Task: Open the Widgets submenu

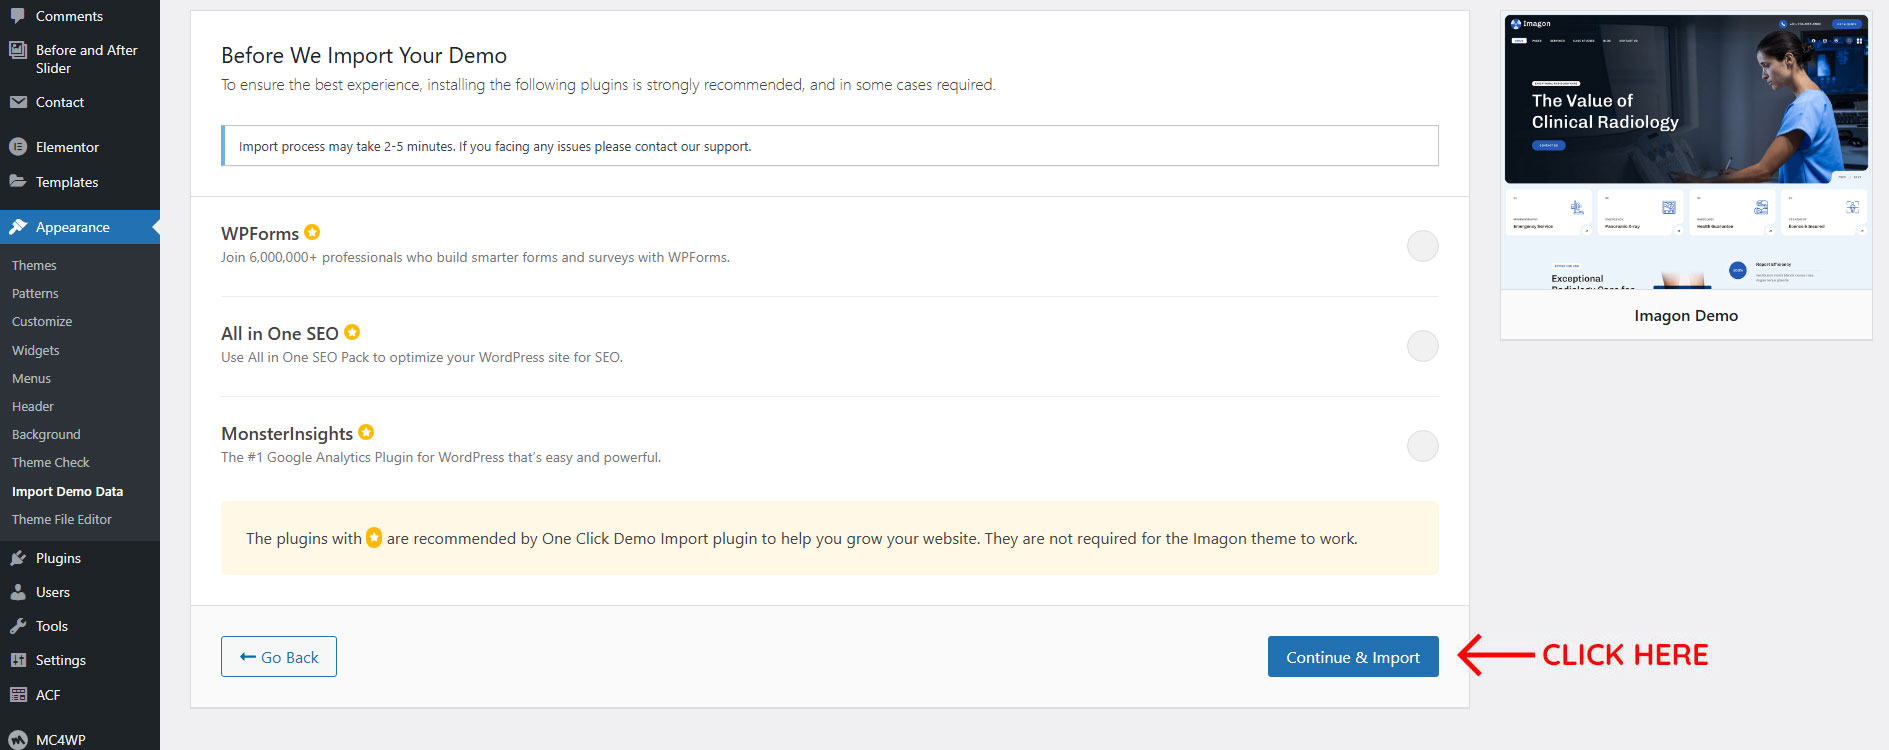Action: click(36, 350)
